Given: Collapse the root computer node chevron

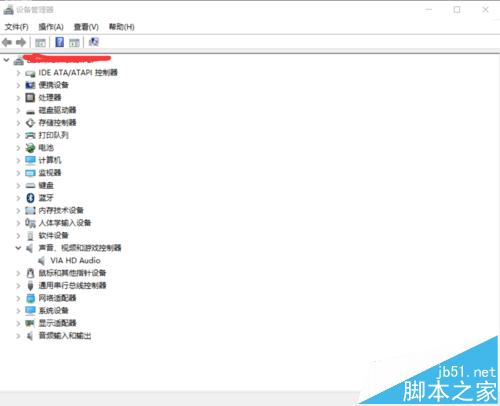Looking at the screenshot, I should (6, 60).
